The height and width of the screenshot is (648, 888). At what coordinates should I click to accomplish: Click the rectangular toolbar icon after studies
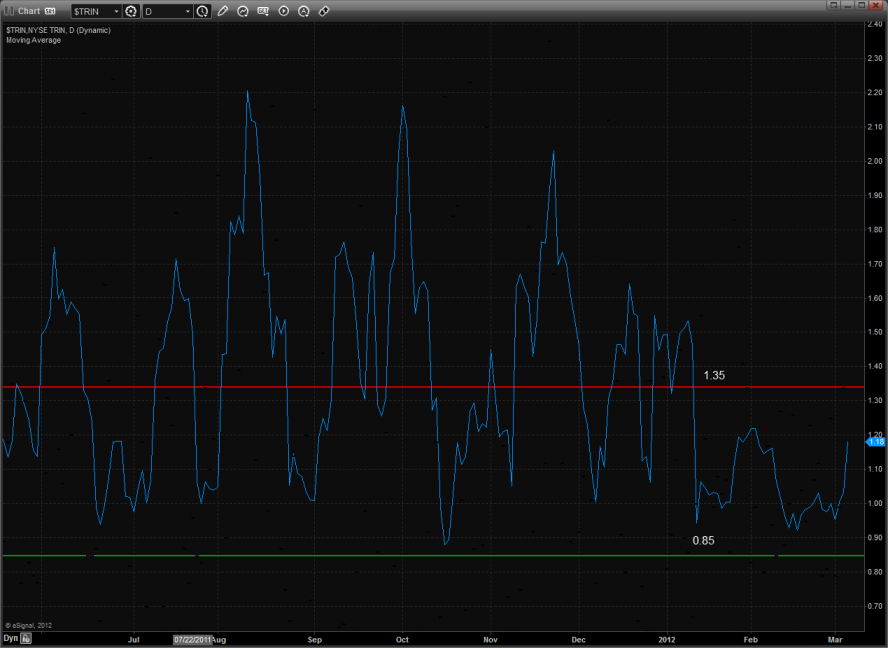point(263,11)
